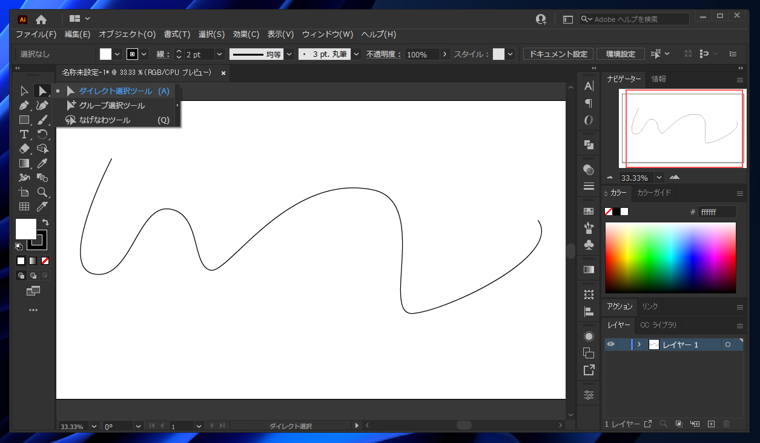
Task: Select the Chart grid tool
Action: (x=24, y=206)
